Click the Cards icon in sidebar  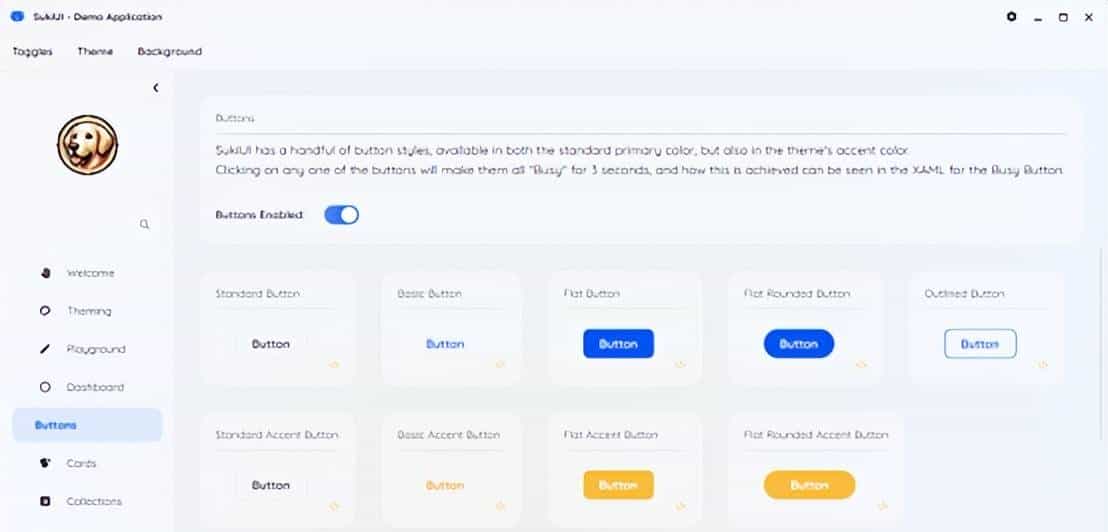tap(45, 463)
